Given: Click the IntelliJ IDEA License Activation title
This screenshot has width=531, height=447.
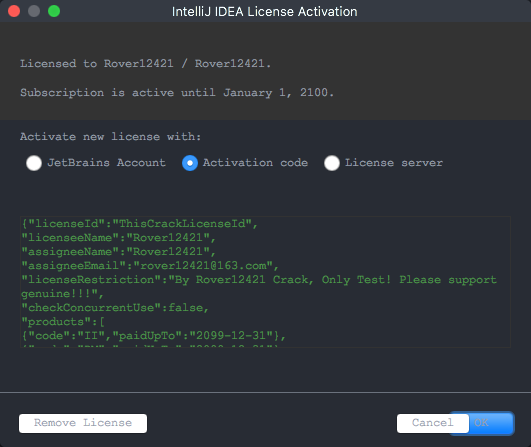Looking at the screenshot, I should pos(264,12).
